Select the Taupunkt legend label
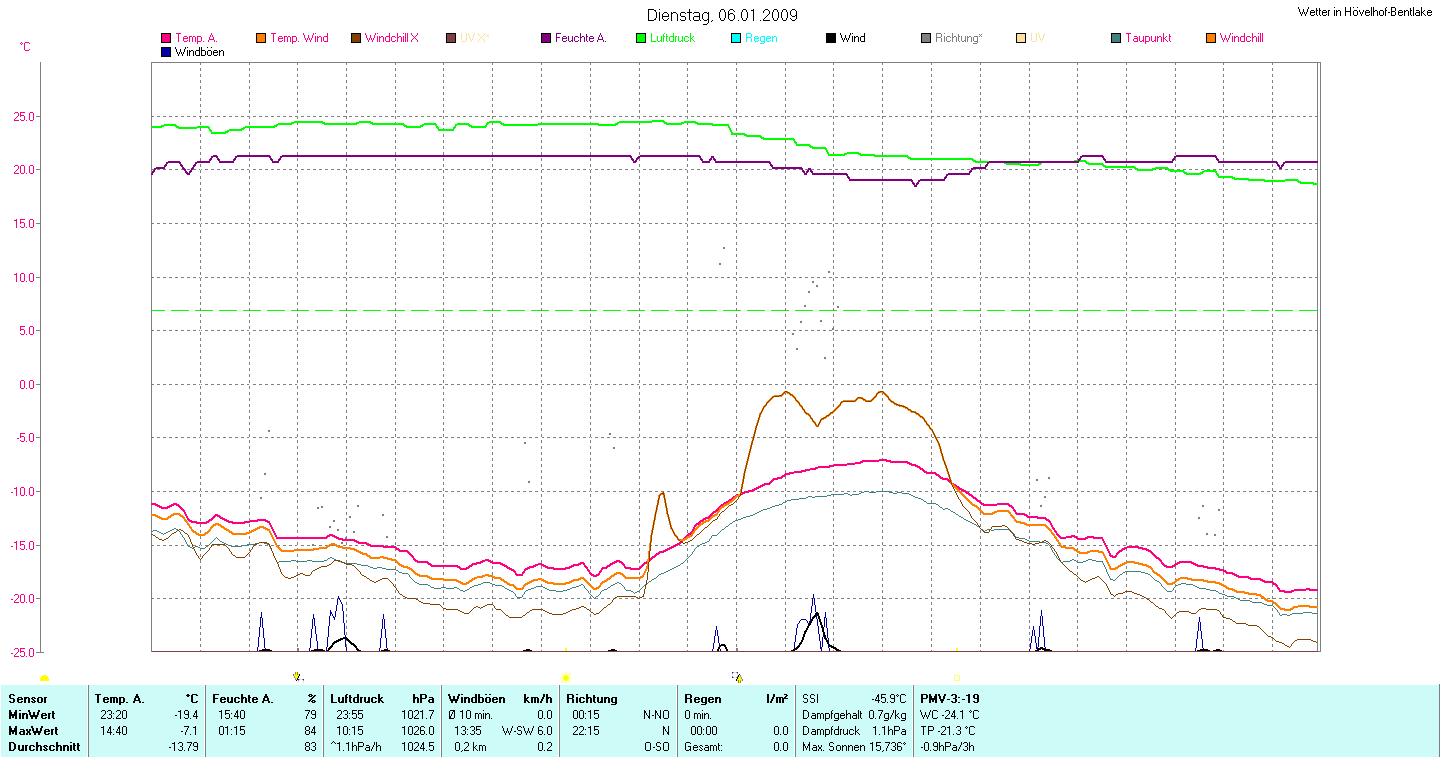Viewport: 1440px width, 757px height. click(1148, 38)
